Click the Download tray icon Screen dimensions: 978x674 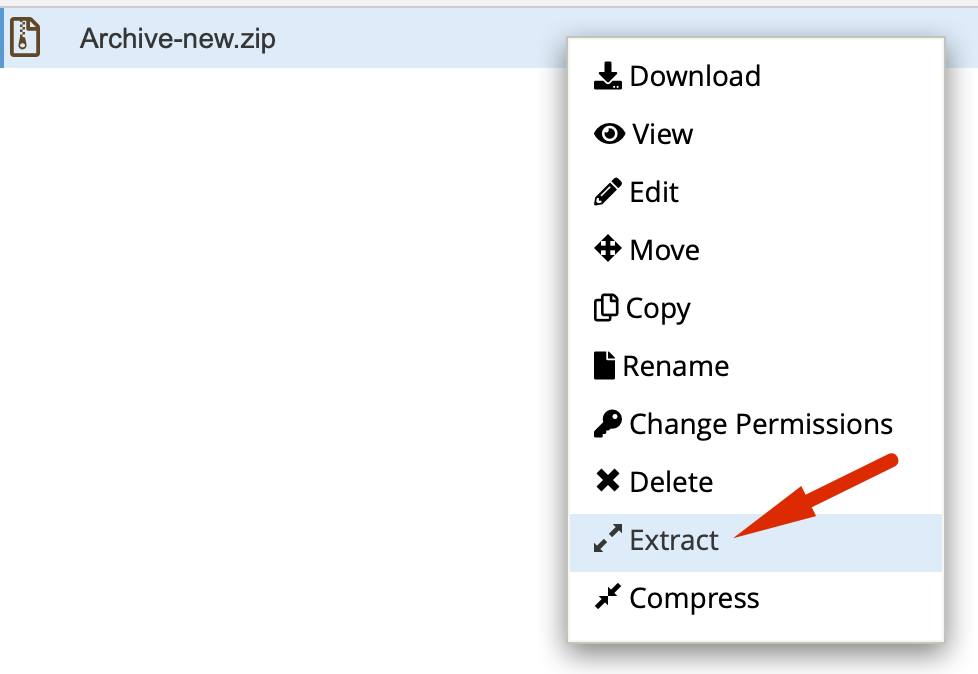(x=608, y=76)
